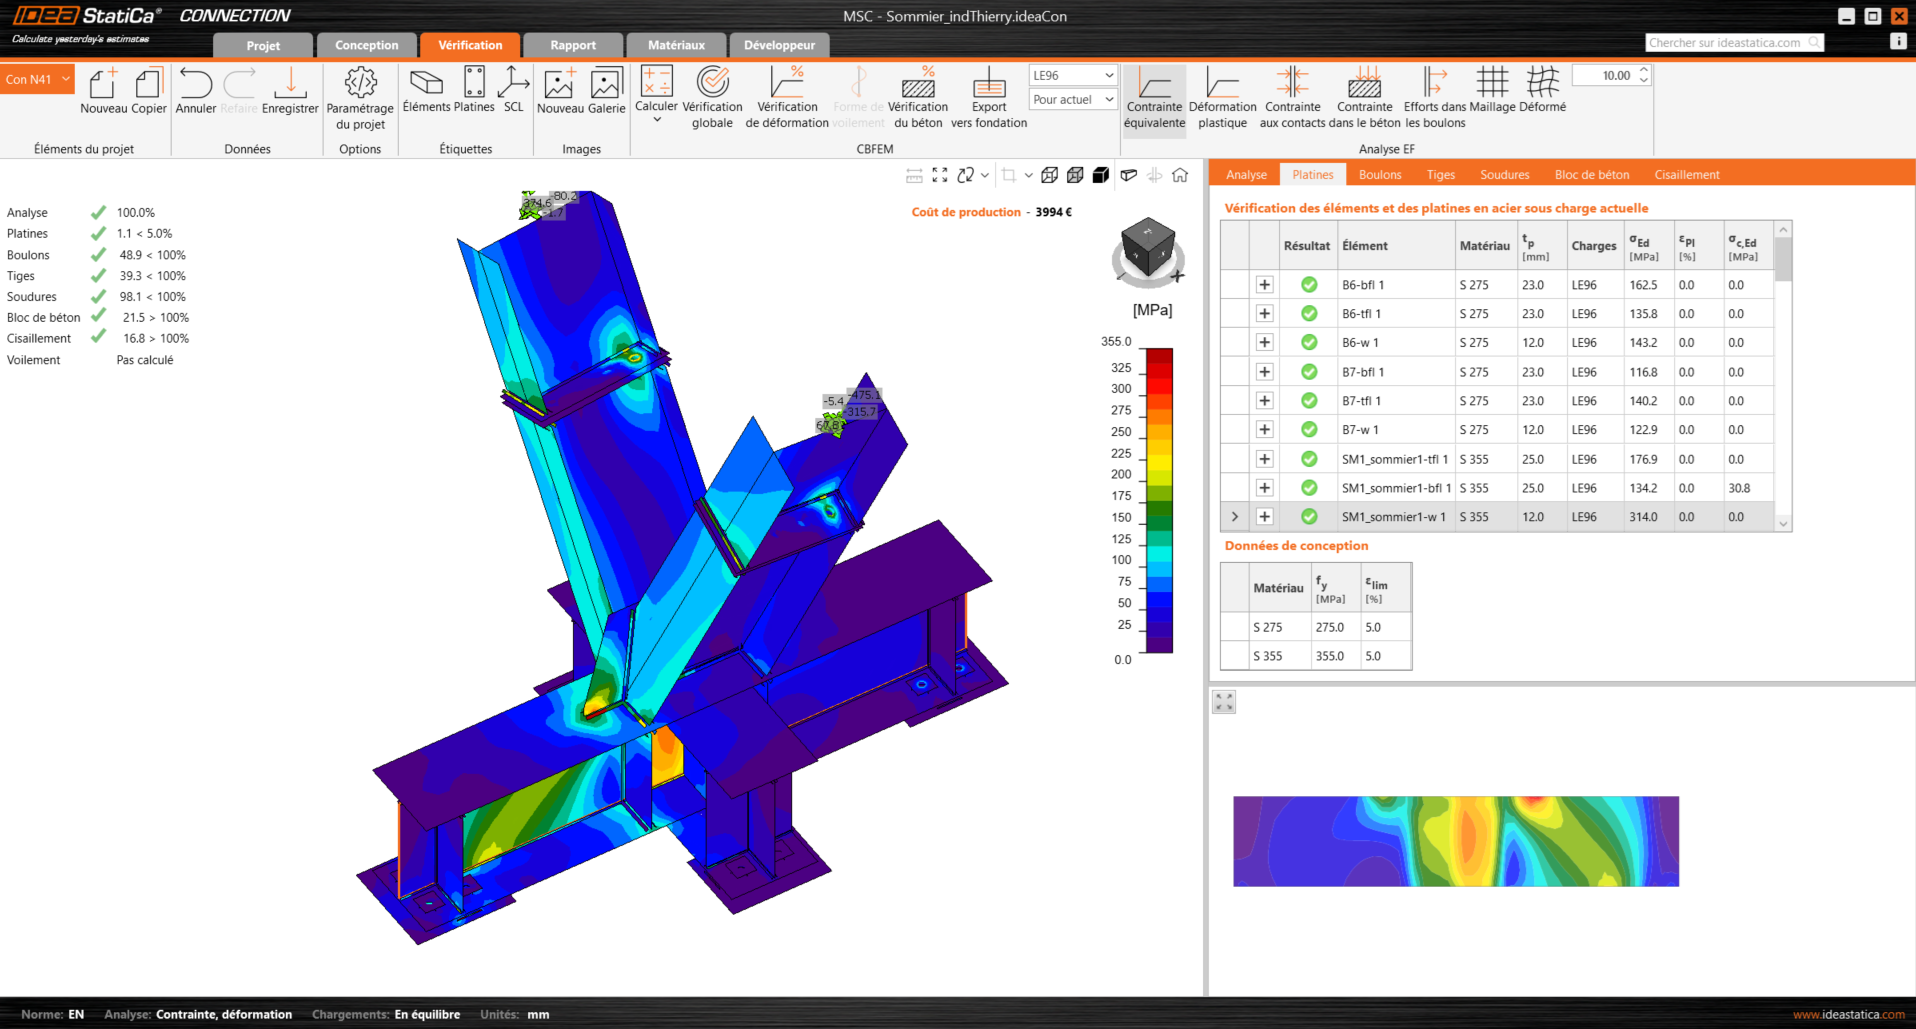
Task: Open the Soudures results tab
Action: click(x=1504, y=174)
